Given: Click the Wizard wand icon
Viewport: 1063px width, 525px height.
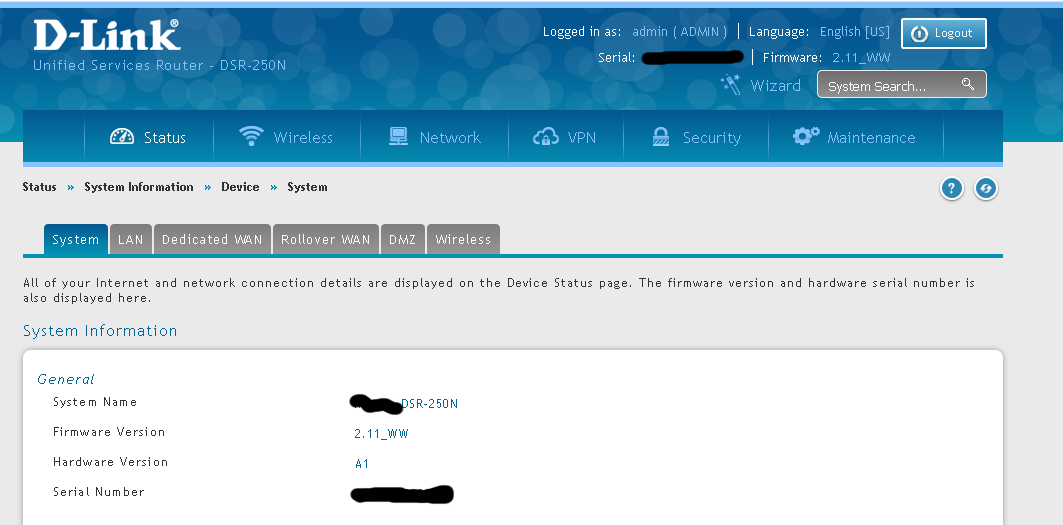Looking at the screenshot, I should [x=730, y=85].
